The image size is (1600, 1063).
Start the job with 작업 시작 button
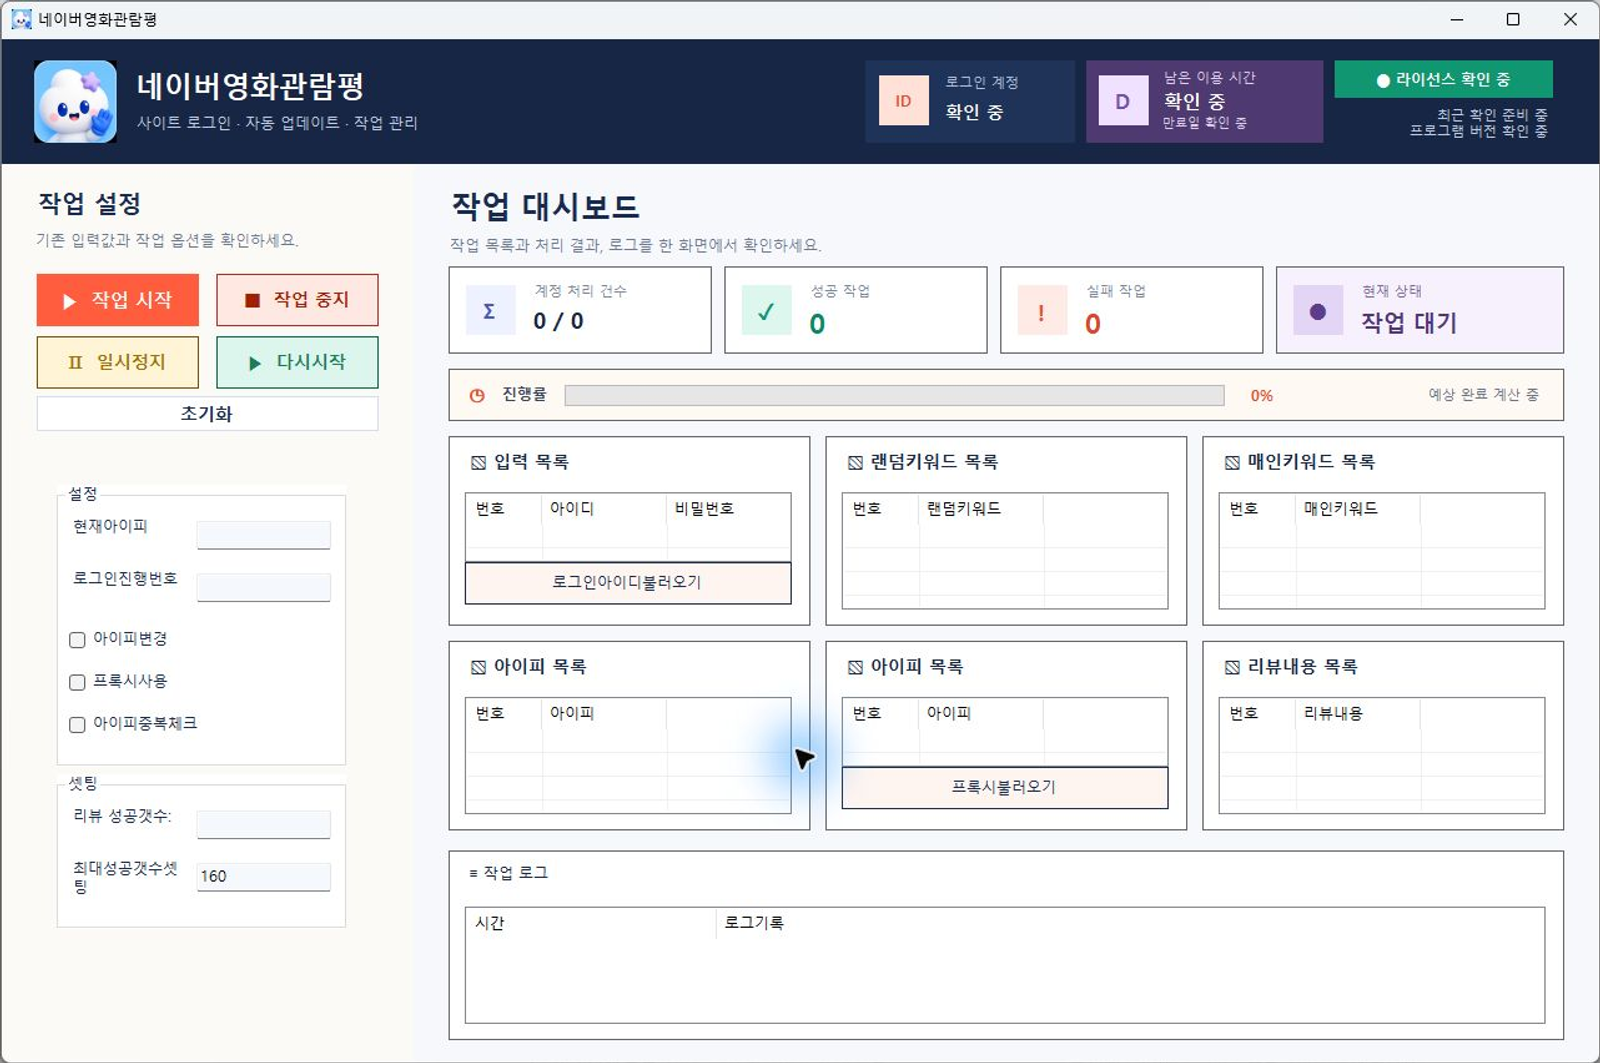[x=118, y=300]
